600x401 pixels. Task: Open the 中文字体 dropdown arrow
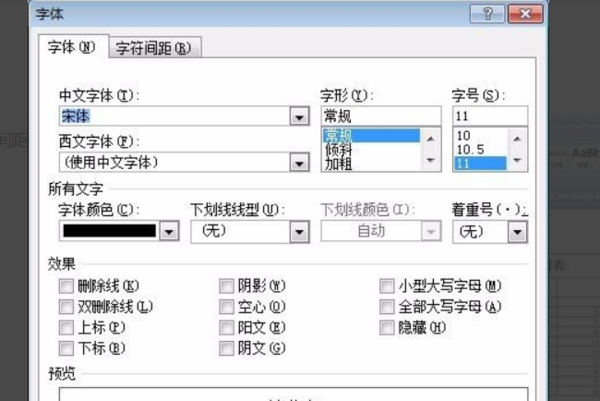[299, 117]
